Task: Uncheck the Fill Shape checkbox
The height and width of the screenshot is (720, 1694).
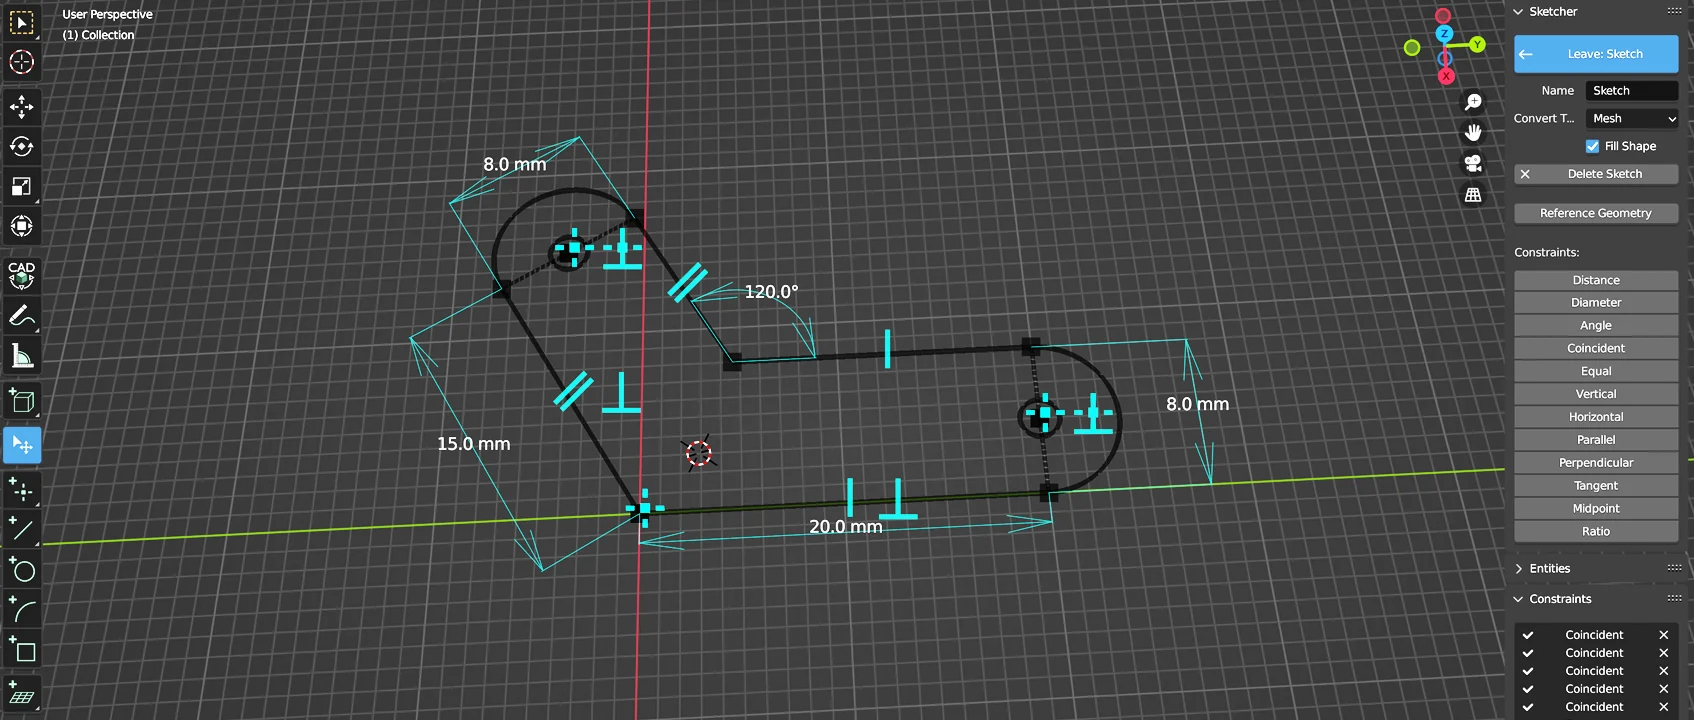Action: pyautogui.click(x=1592, y=146)
